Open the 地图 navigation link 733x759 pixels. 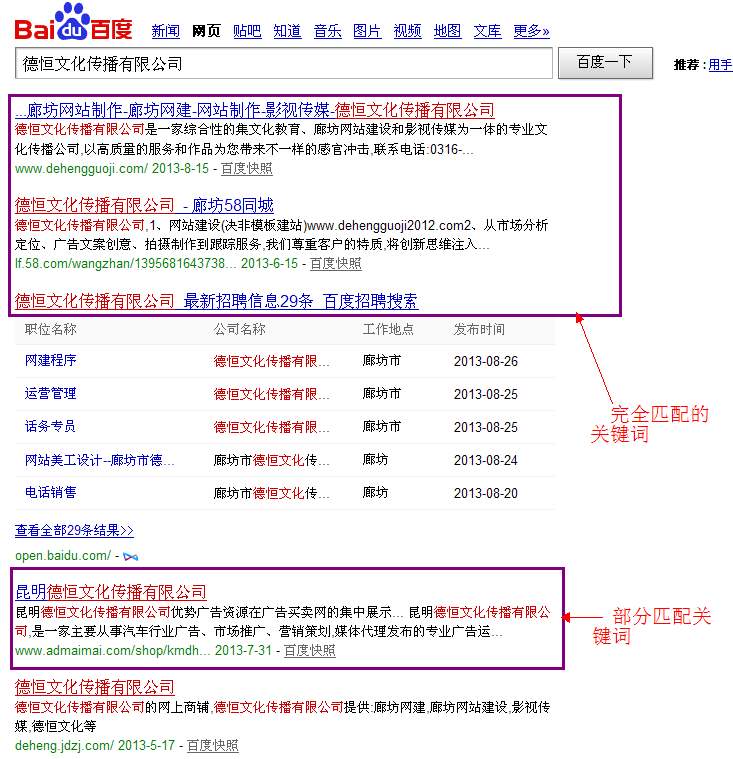[447, 31]
